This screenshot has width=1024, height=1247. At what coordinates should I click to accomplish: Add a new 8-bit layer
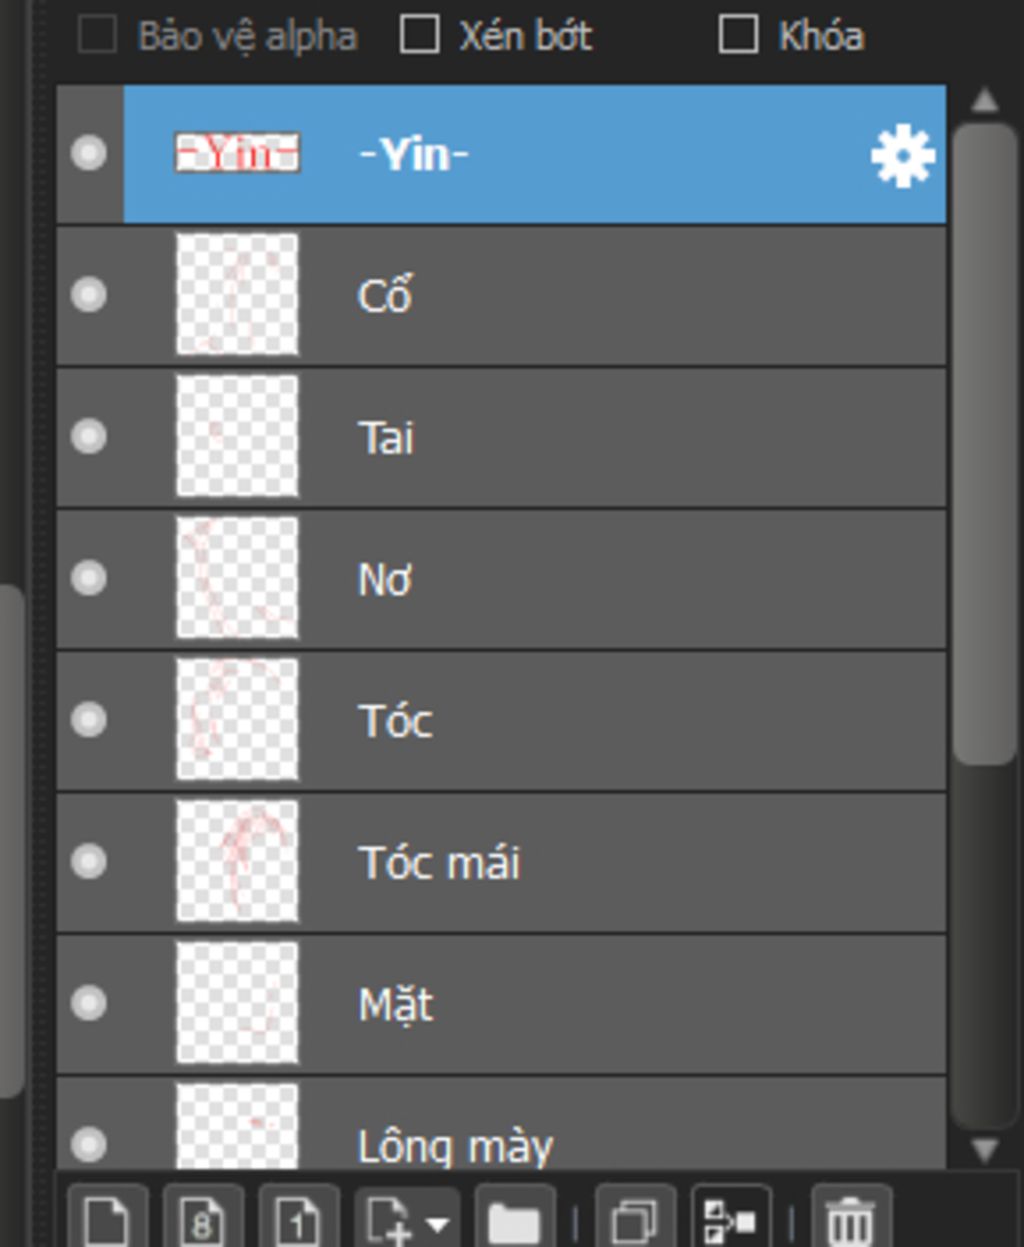click(x=203, y=1218)
